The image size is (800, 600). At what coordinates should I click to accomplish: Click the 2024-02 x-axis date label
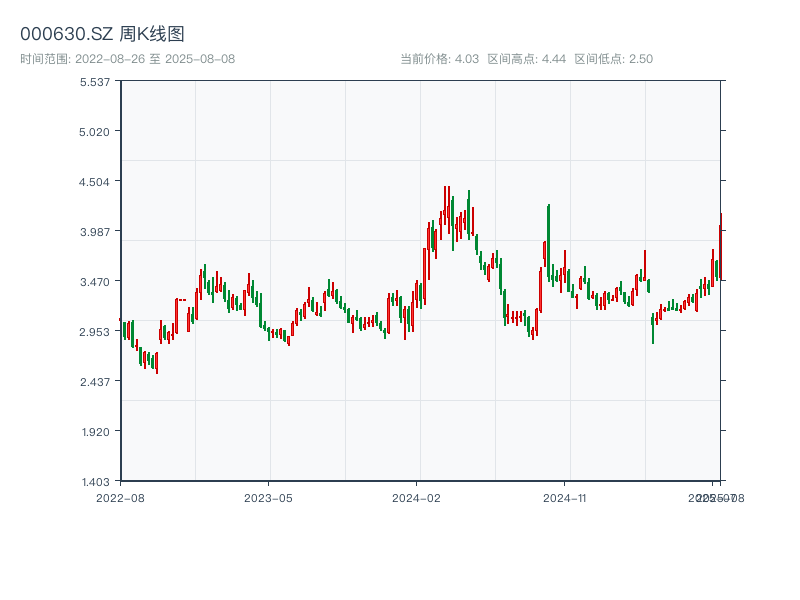pos(417,497)
